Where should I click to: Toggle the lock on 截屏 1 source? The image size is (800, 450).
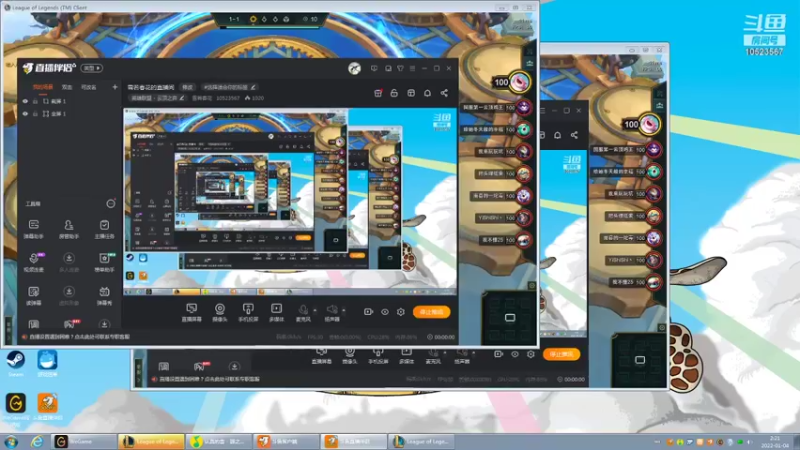pos(35,101)
